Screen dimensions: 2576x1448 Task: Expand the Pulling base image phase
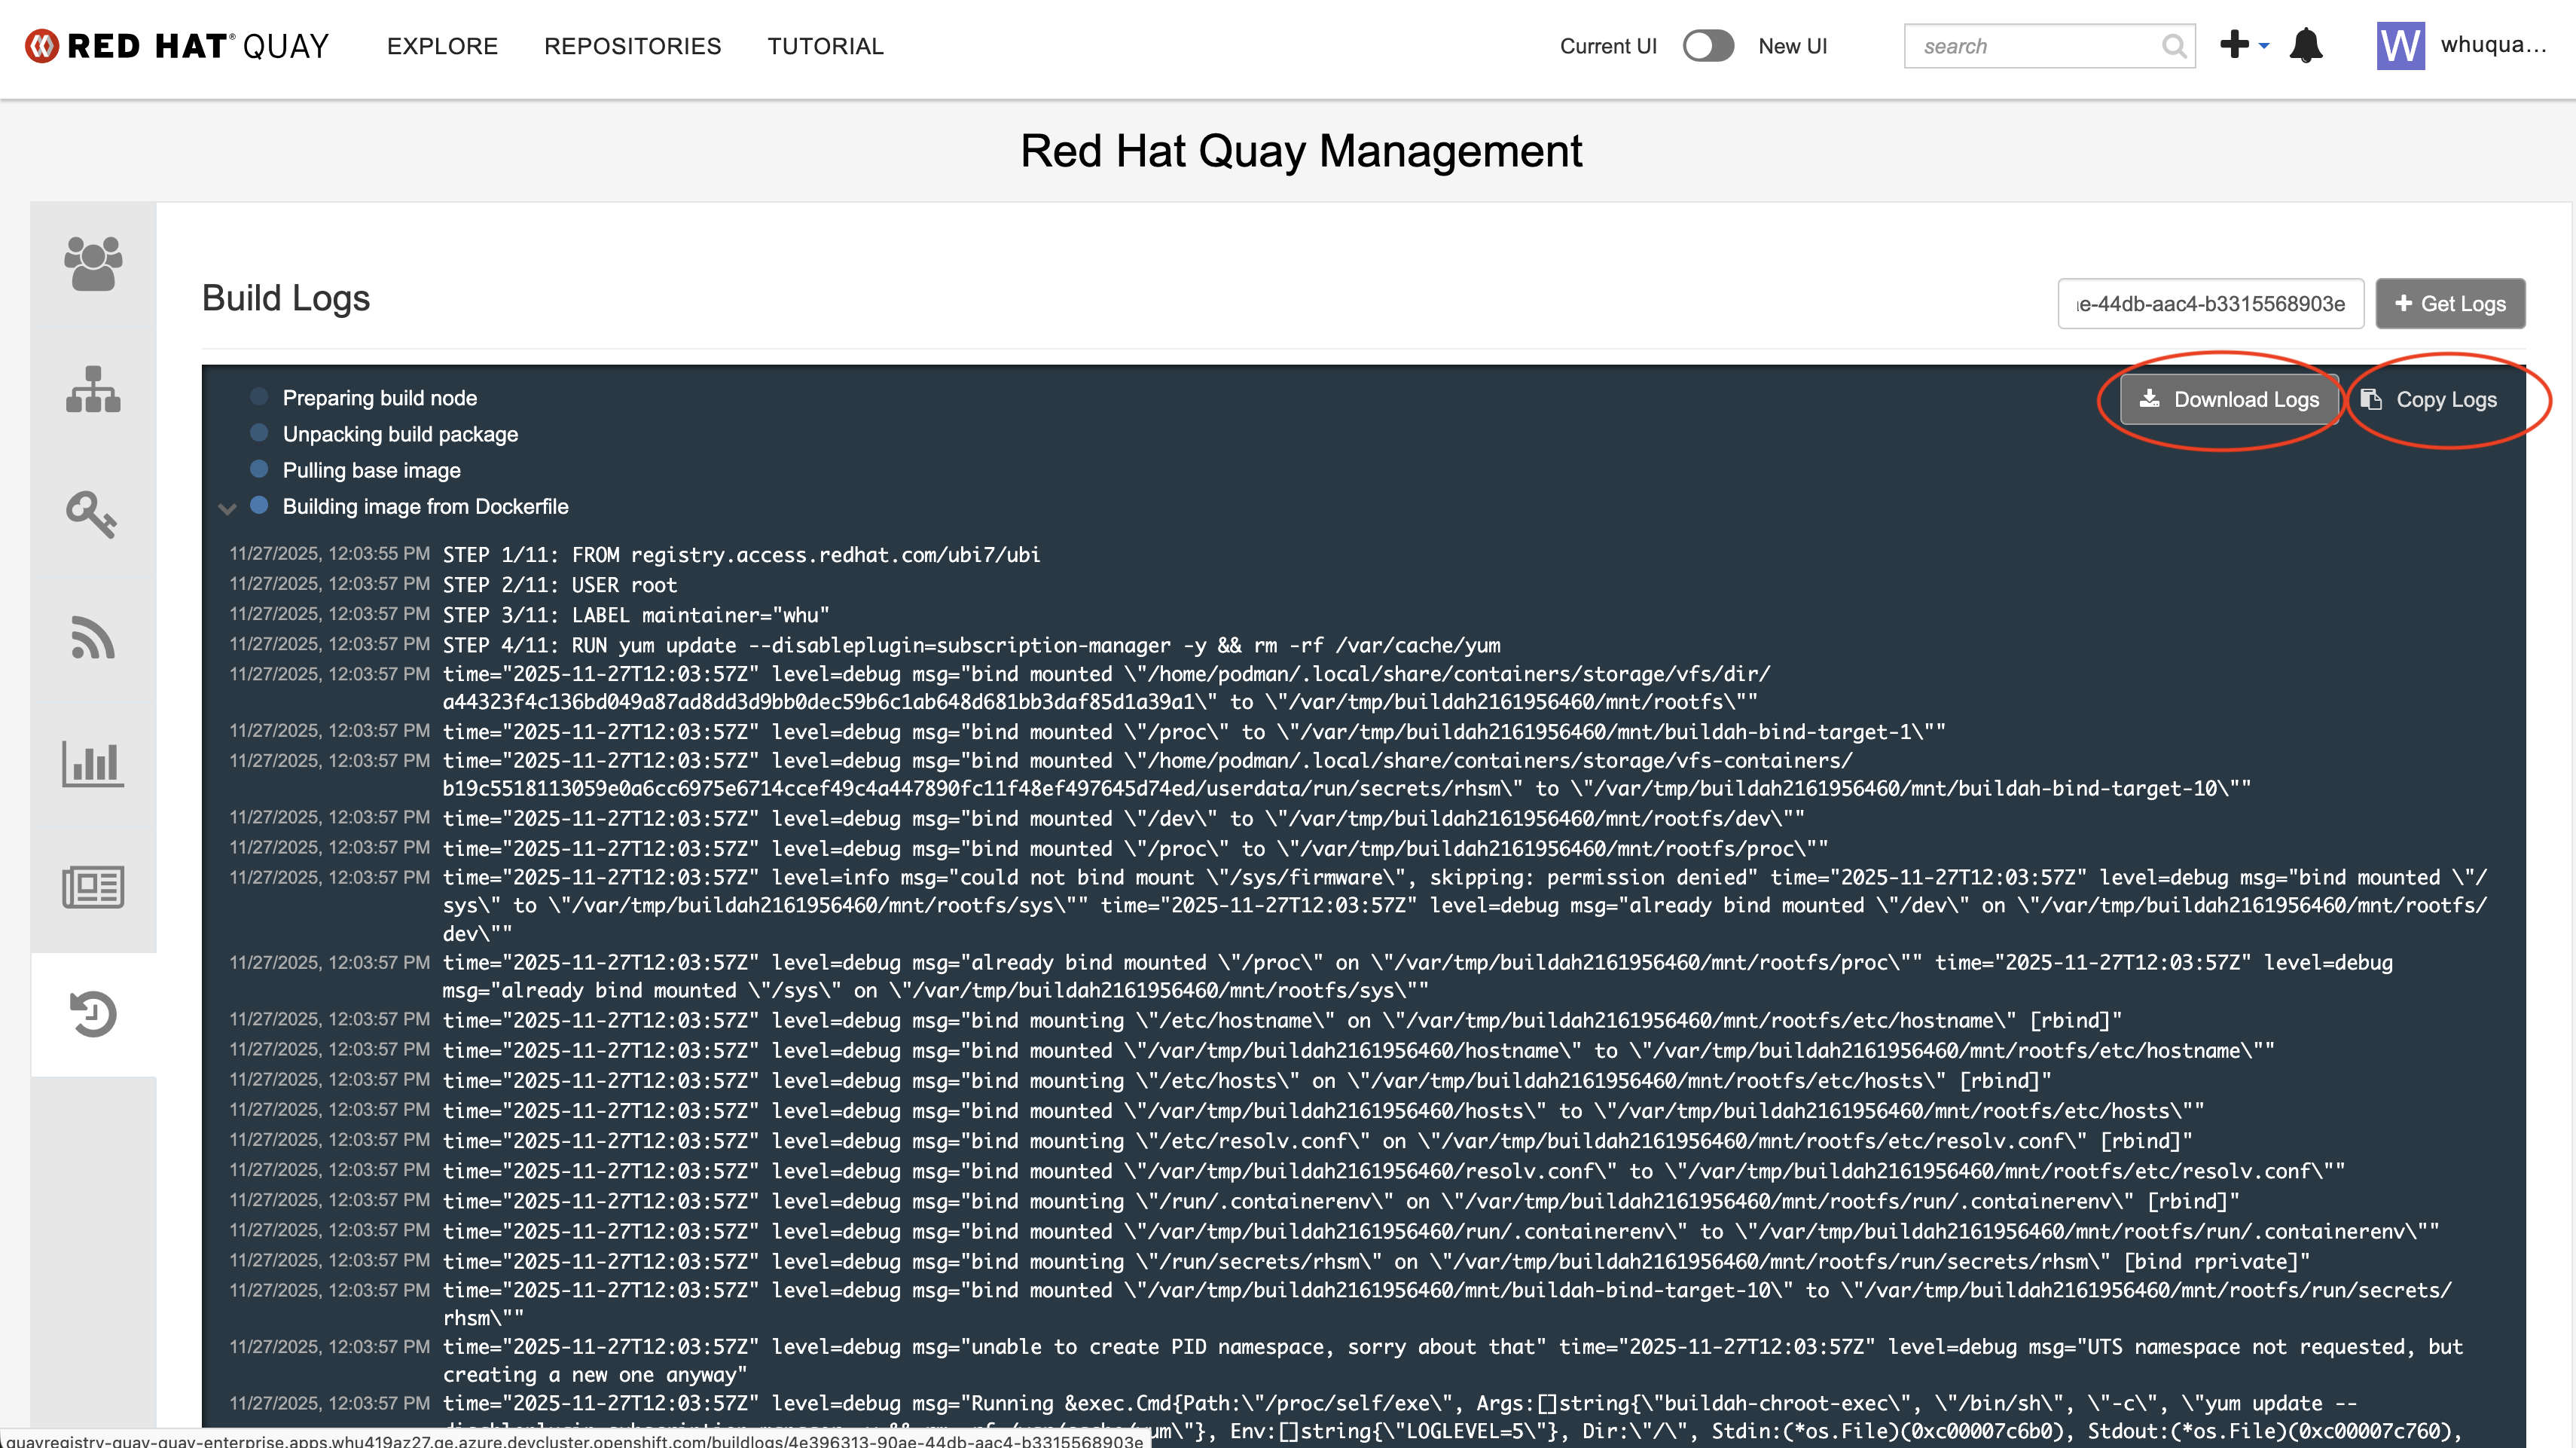click(371, 470)
